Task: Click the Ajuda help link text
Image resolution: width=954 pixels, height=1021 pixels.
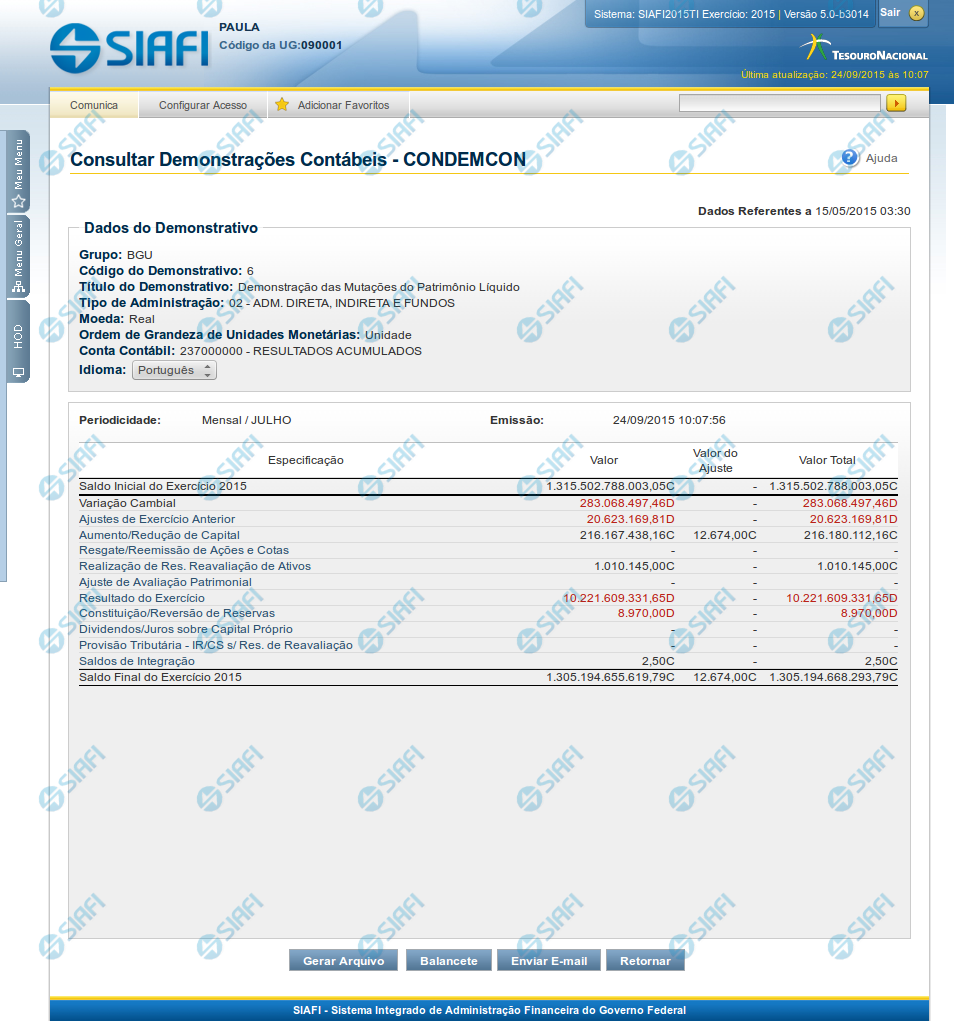Action: 881,158
